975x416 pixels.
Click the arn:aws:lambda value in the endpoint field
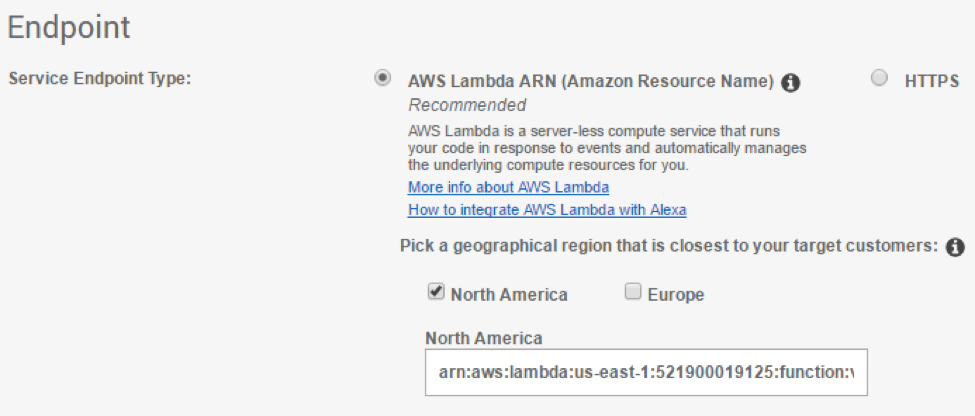point(645,373)
